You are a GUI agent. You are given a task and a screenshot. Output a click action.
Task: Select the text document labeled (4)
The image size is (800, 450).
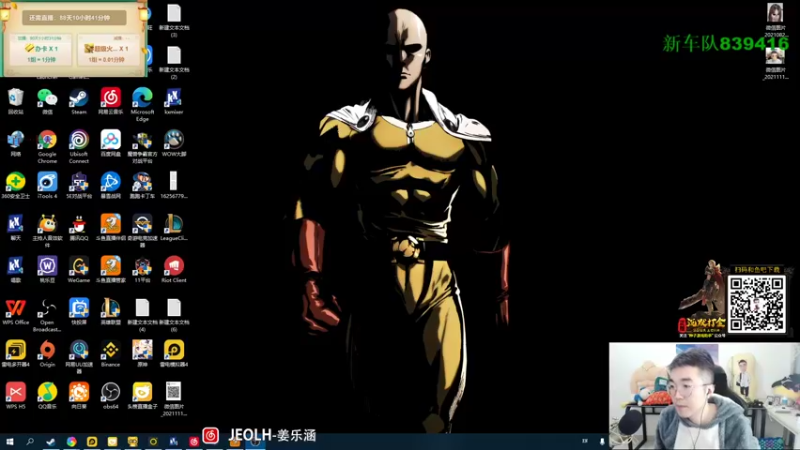142,315
